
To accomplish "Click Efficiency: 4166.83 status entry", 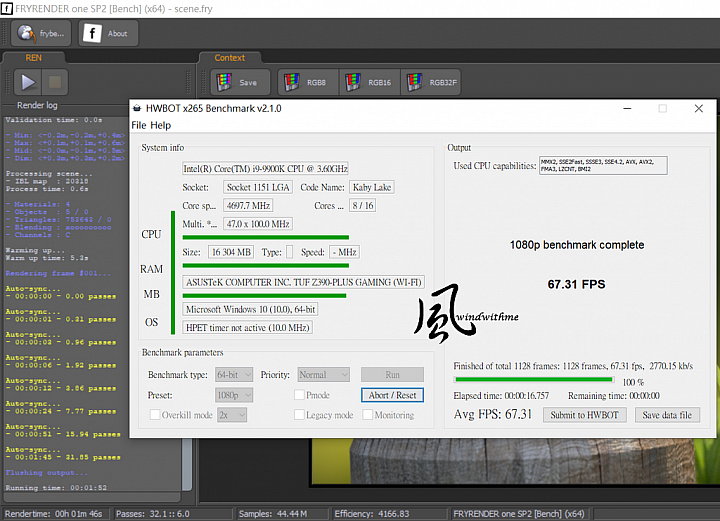I will click(x=371, y=514).
